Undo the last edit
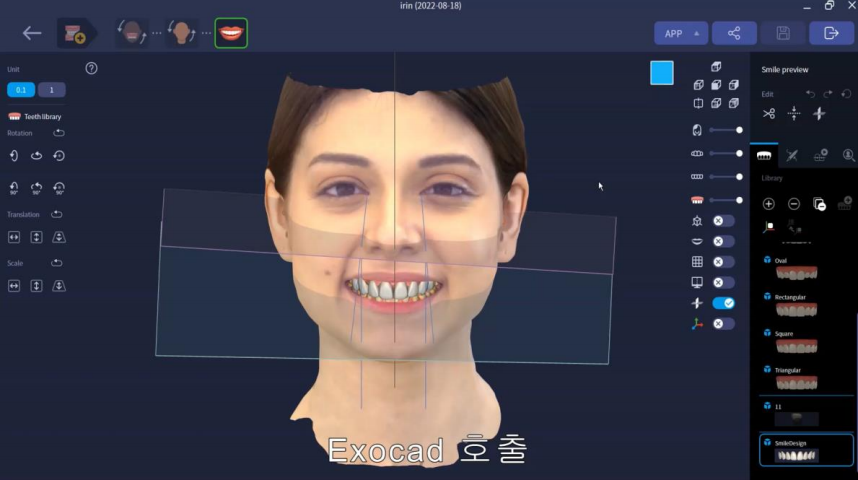The height and width of the screenshot is (480, 858). (810, 94)
